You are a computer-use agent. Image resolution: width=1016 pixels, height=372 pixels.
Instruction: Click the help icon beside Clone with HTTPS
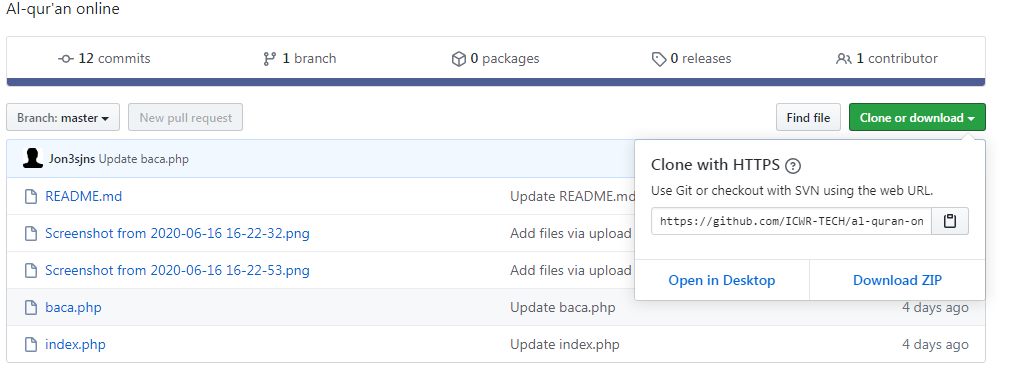[792, 166]
